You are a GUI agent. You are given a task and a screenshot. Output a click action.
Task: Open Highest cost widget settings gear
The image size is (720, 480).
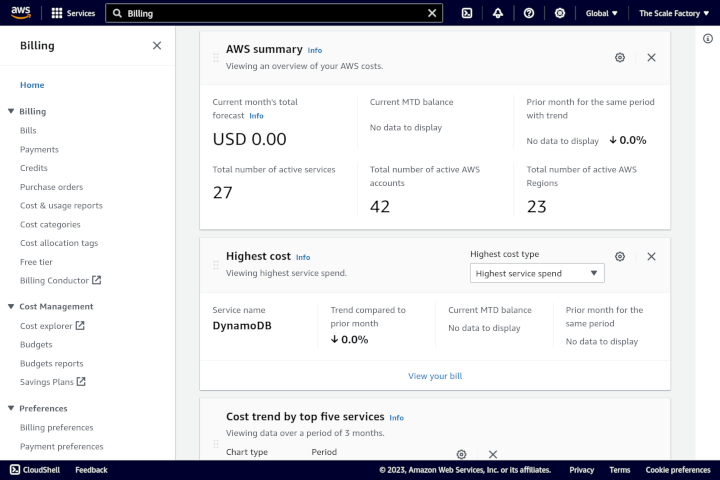[x=620, y=257]
